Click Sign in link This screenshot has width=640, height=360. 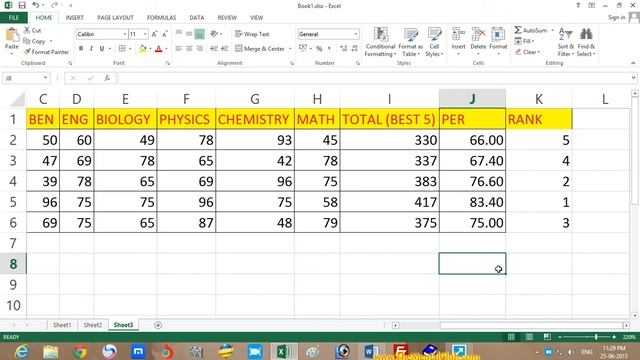[x=616, y=17]
